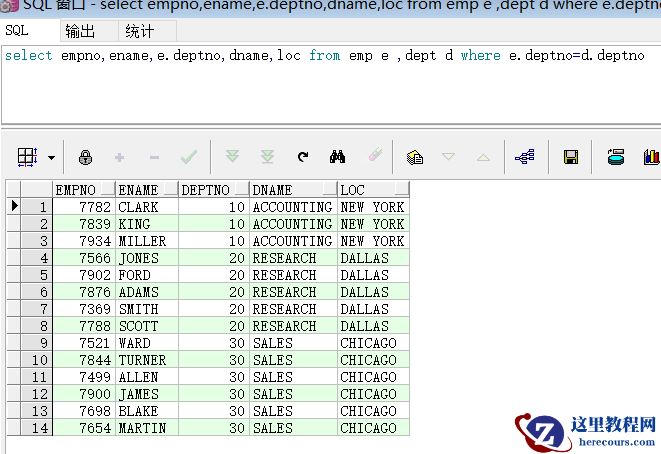Click the linked query diagram icon

524,157
